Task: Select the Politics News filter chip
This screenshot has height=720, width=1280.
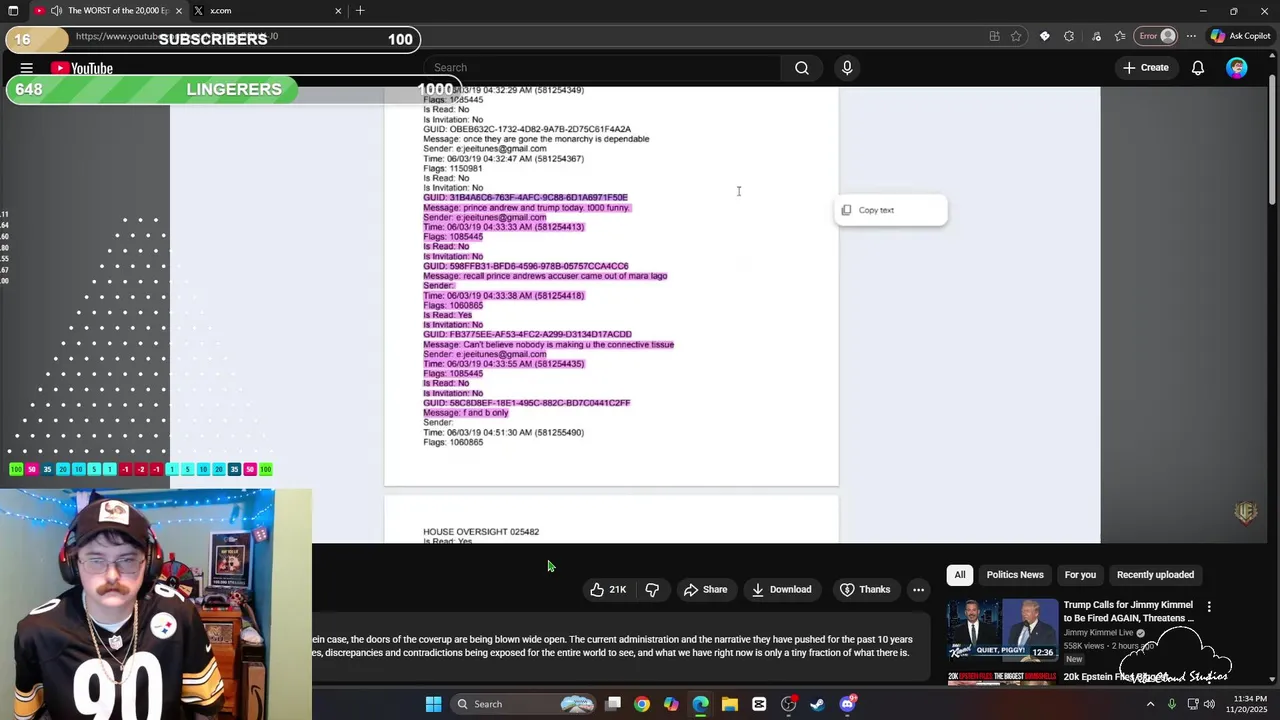Action: pyautogui.click(x=1015, y=575)
